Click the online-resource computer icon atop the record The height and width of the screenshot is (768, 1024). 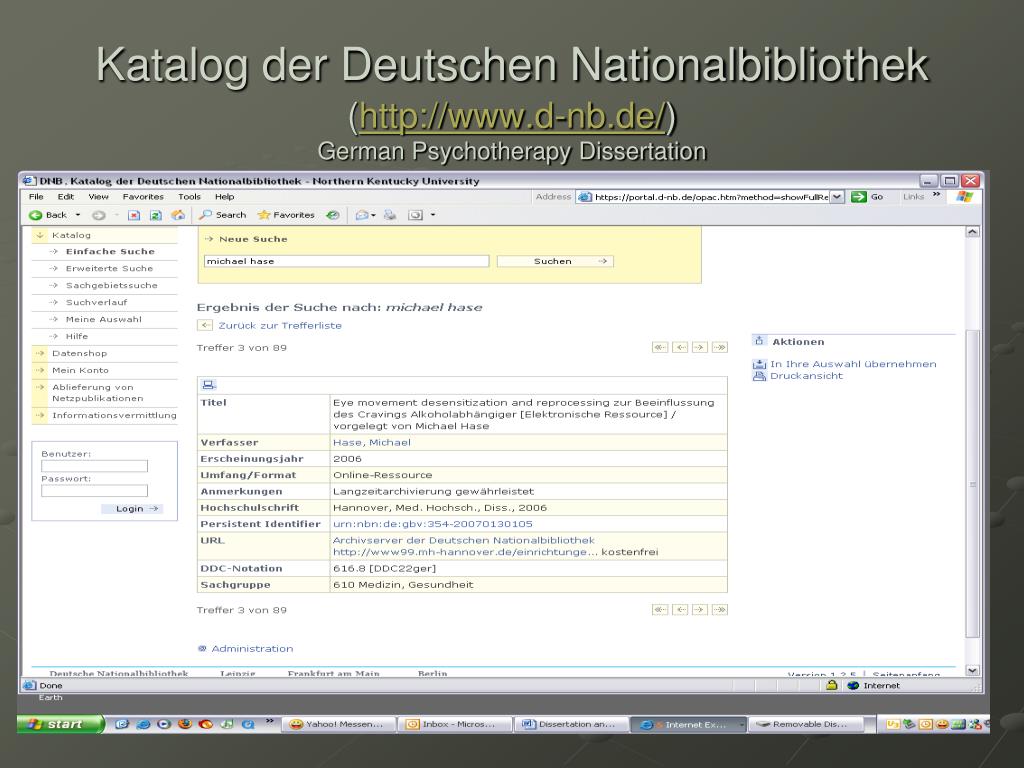209,385
